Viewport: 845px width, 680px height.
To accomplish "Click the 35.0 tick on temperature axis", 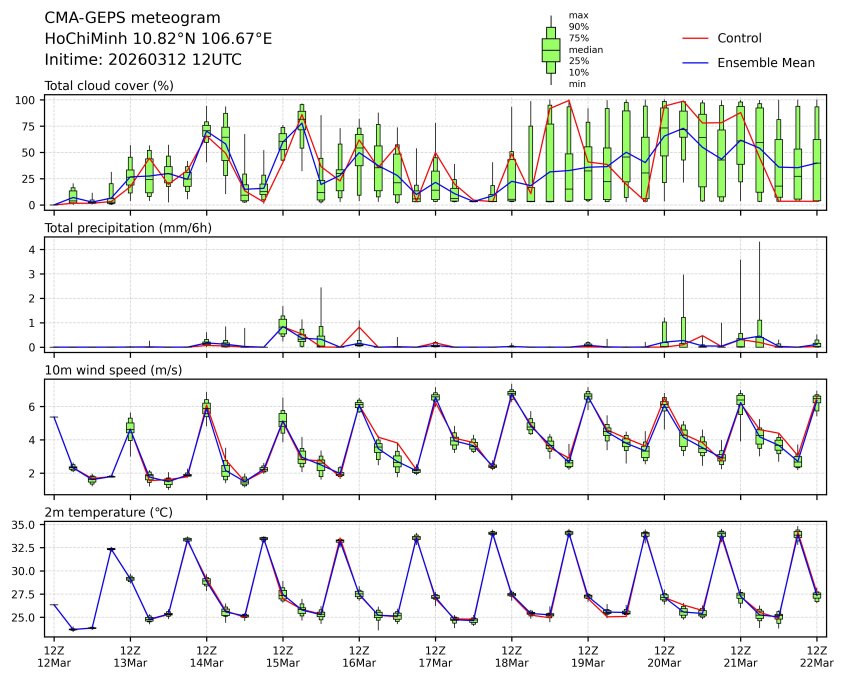I will coord(25,525).
